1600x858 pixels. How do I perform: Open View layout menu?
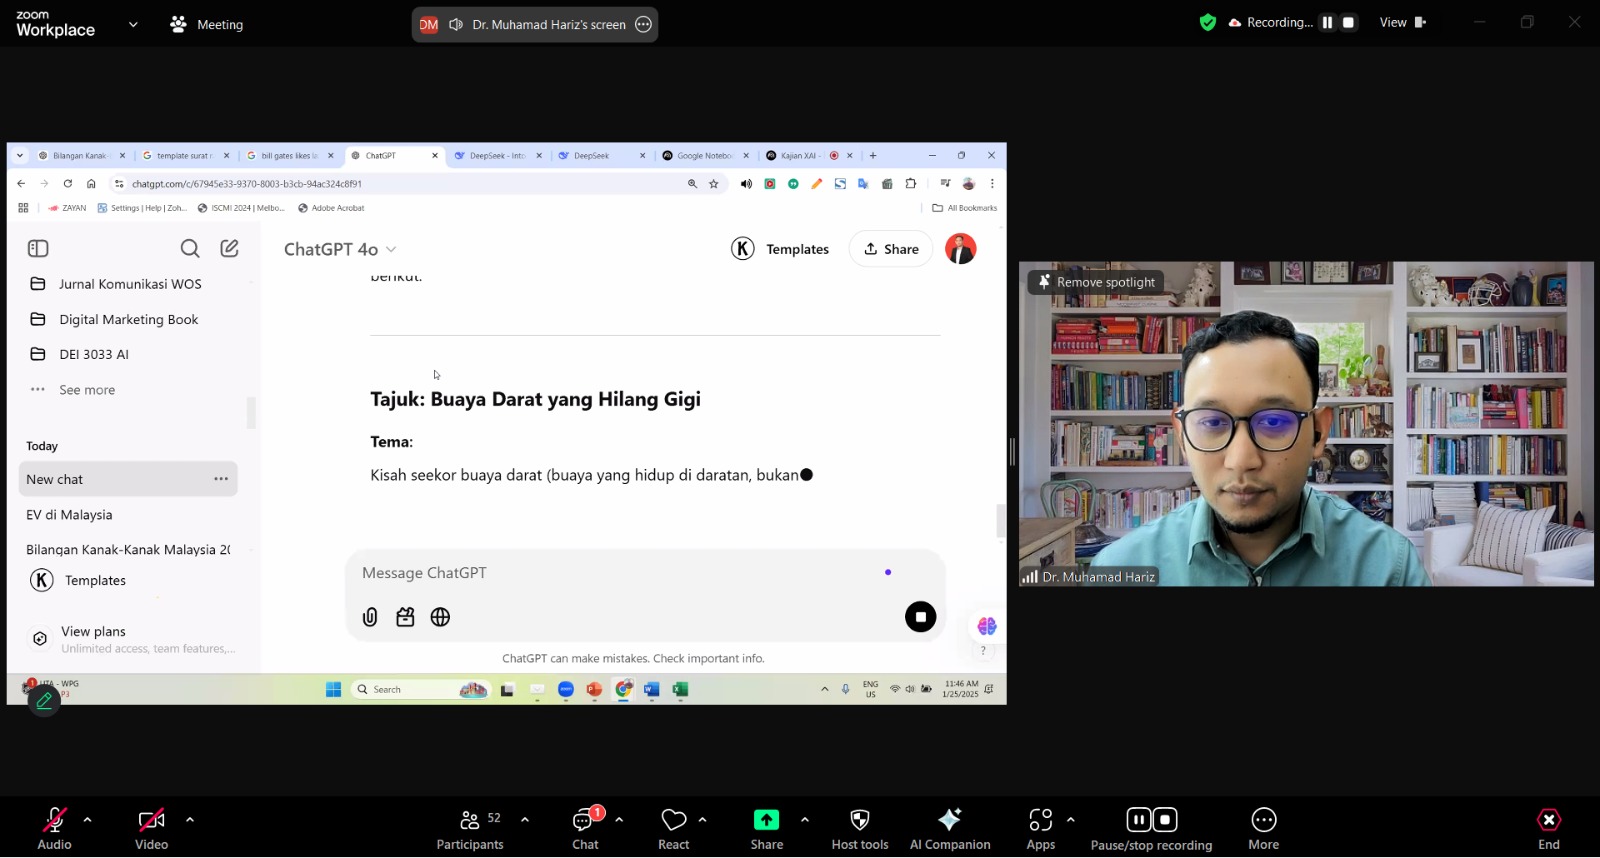(1403, 22)
